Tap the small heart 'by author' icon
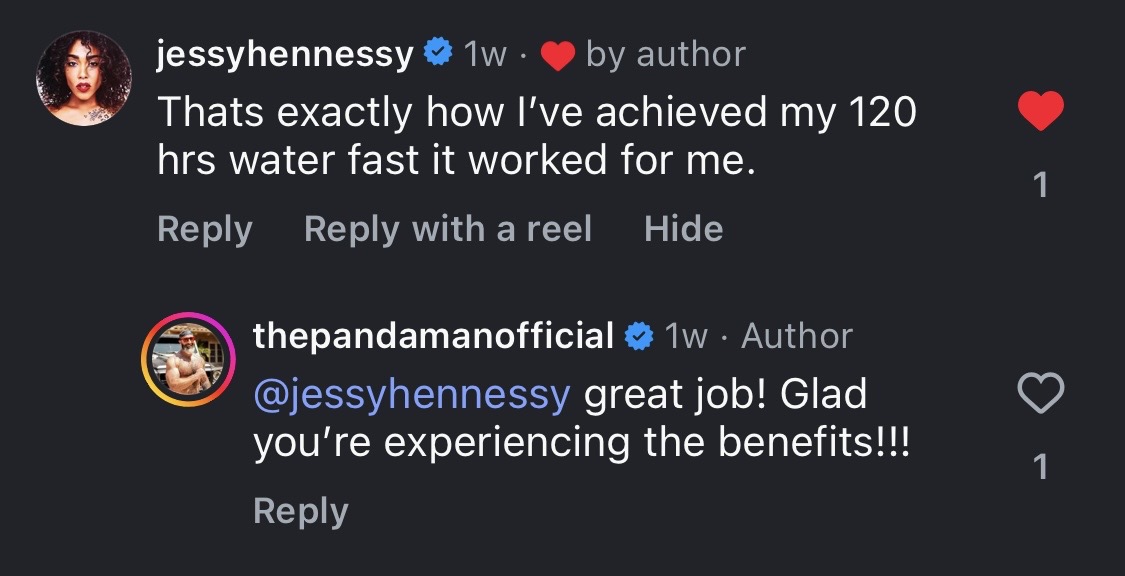Screen dimensions: 1125x576 click(557, 56)
